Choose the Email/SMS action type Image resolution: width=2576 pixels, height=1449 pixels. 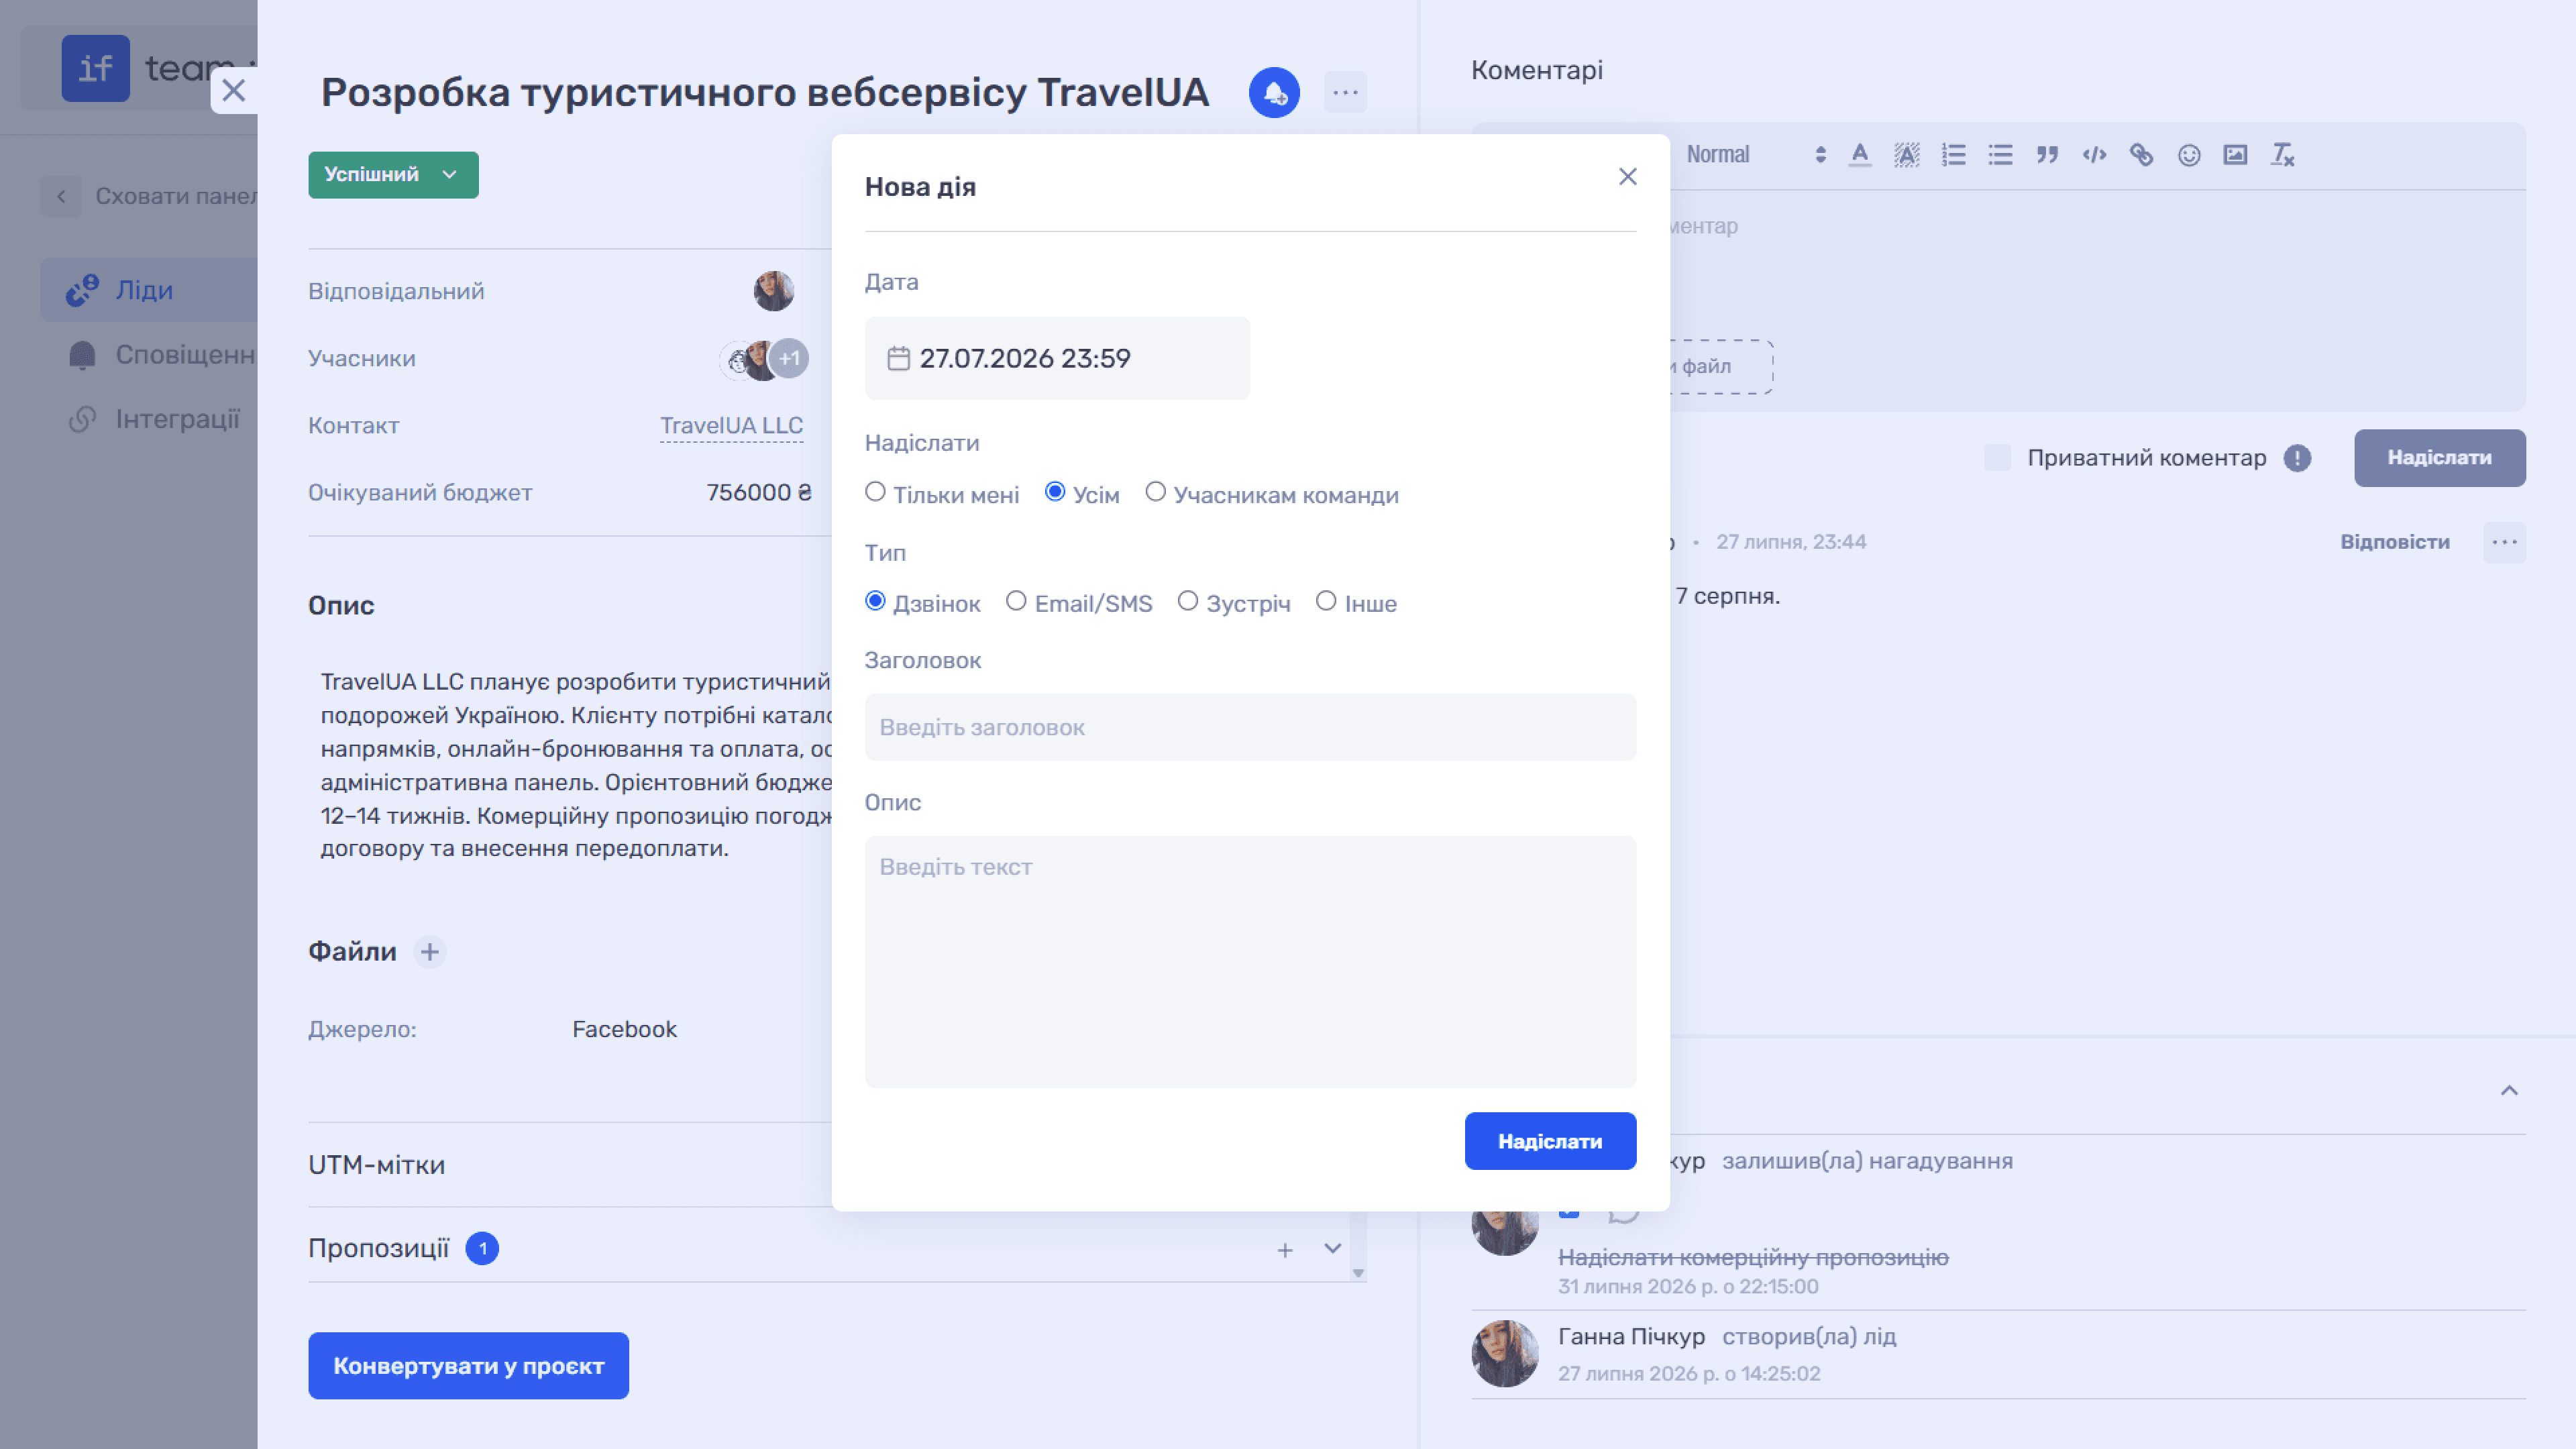point(1016,601)
